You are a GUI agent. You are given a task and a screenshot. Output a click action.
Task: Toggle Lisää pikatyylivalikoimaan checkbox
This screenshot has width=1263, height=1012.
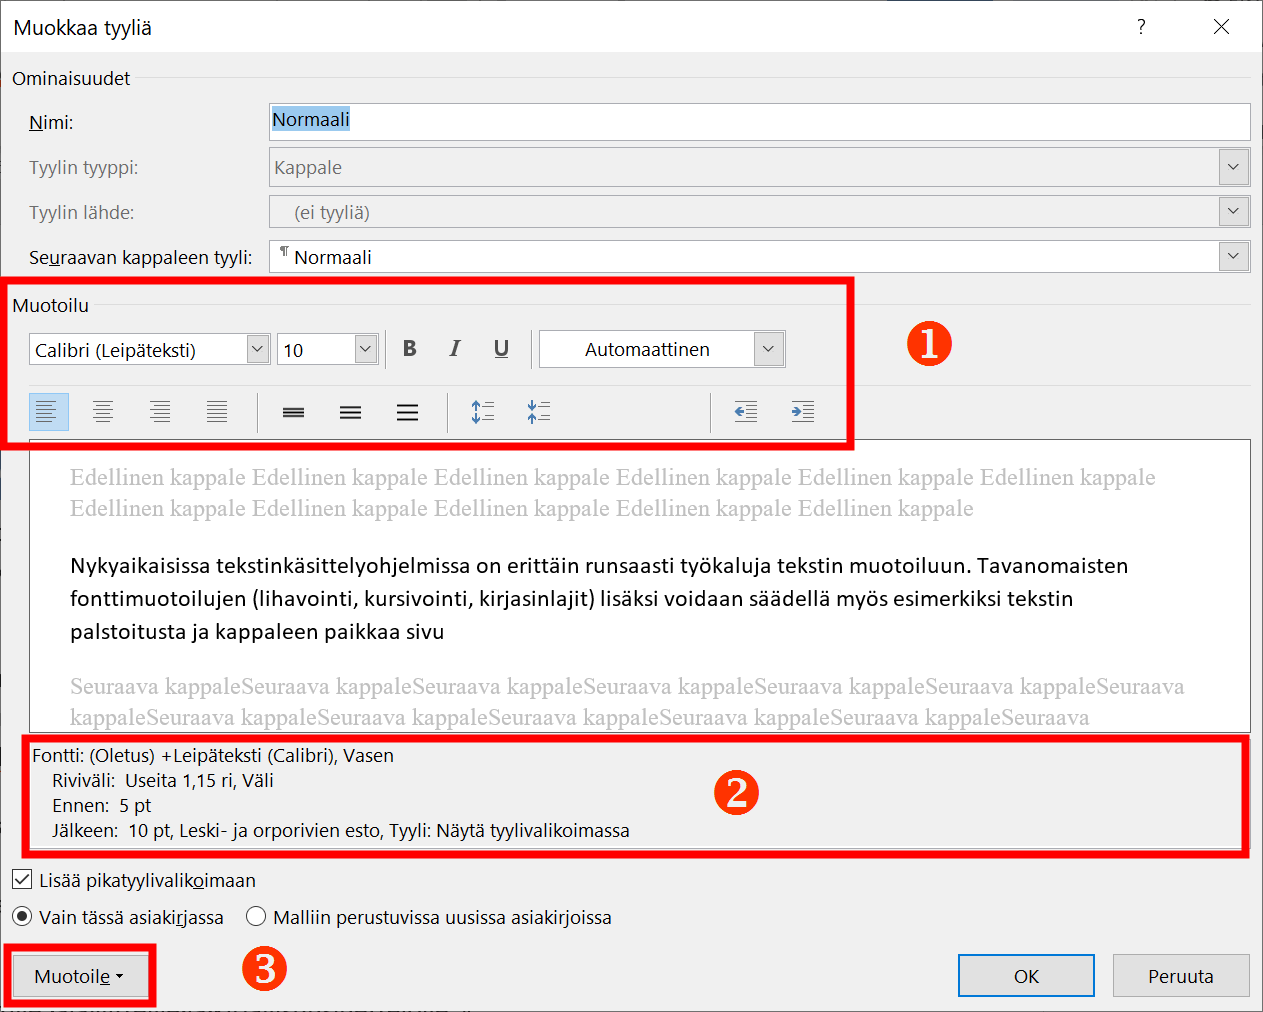tap(22, 880)
